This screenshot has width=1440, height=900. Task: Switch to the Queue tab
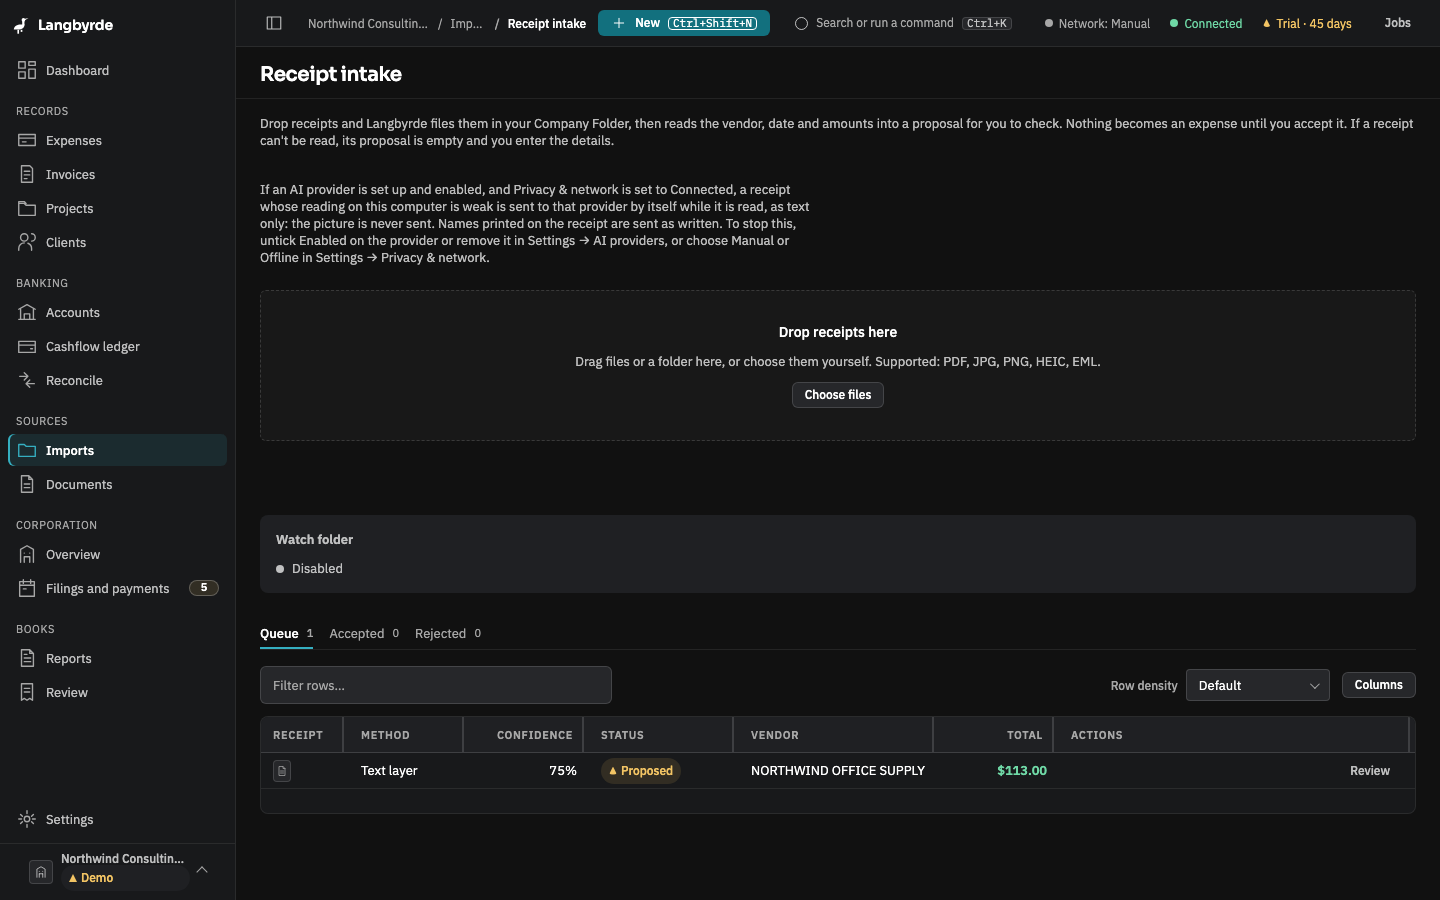[x=286, y=633]
